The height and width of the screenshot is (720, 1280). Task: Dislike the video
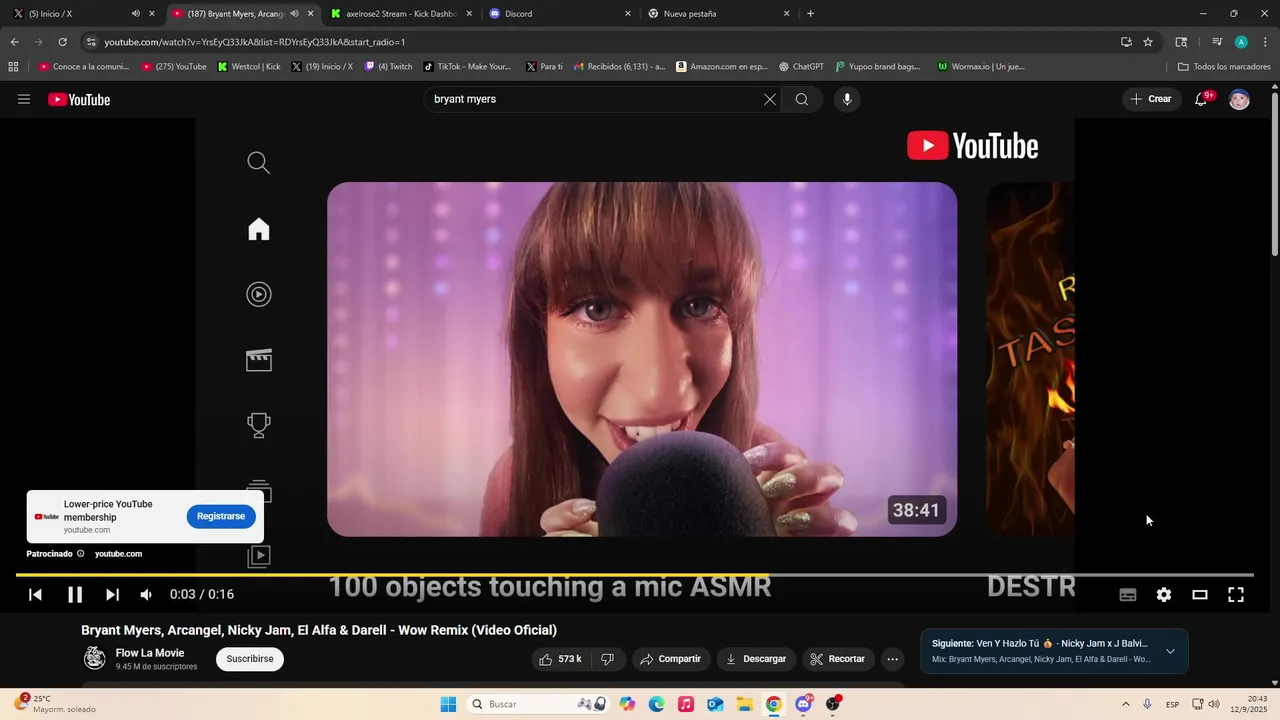607,659
